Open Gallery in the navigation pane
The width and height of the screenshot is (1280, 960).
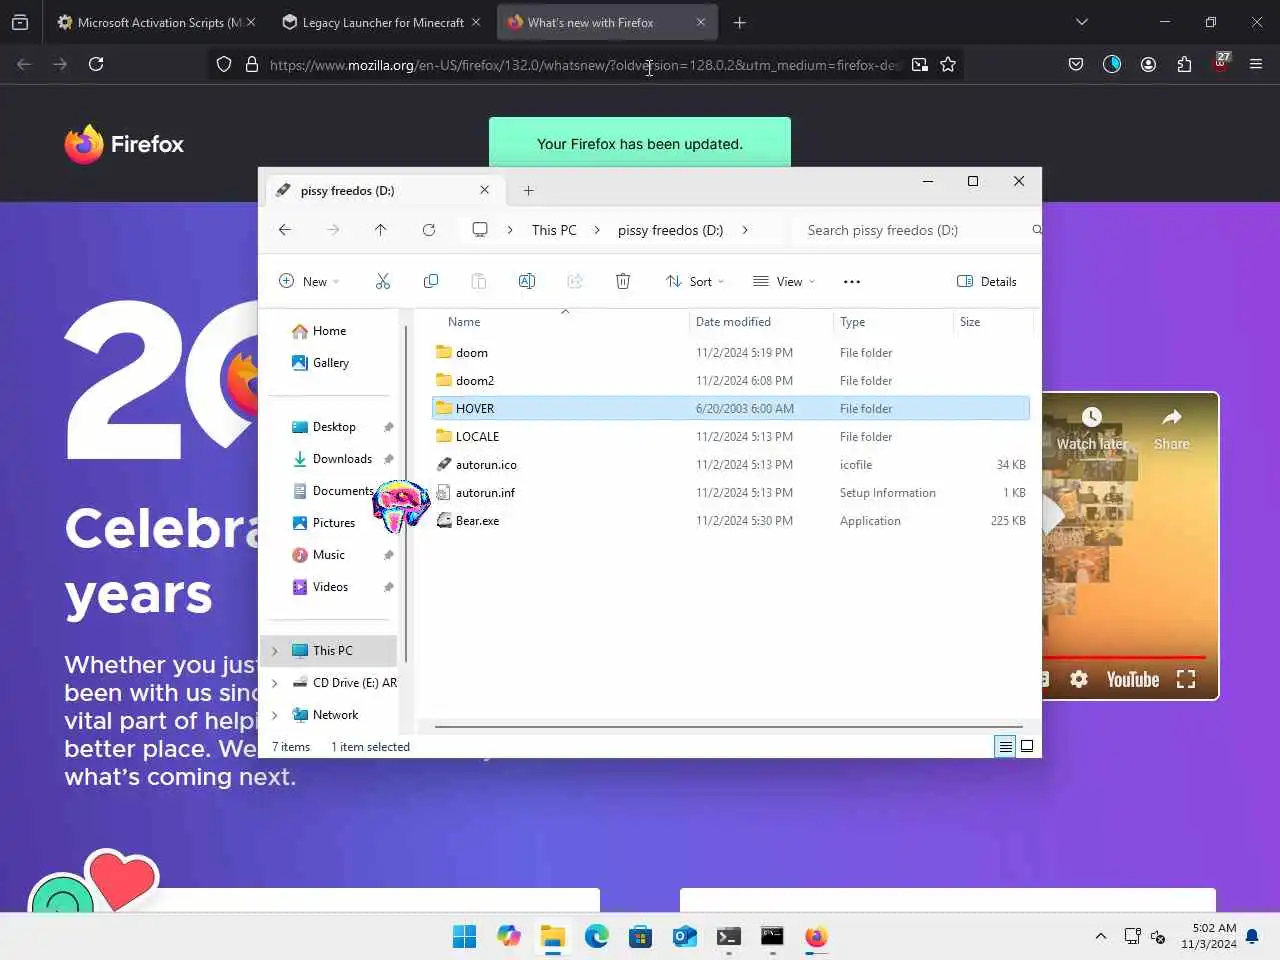pyautogui.click(x=330, y=363)
